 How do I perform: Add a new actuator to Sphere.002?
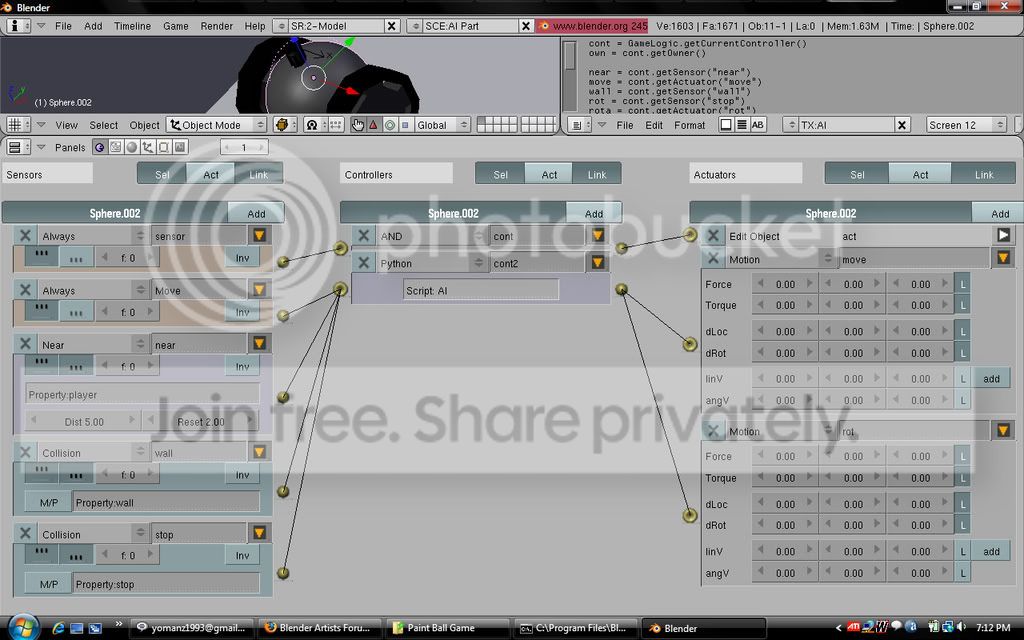coord(999,214)
